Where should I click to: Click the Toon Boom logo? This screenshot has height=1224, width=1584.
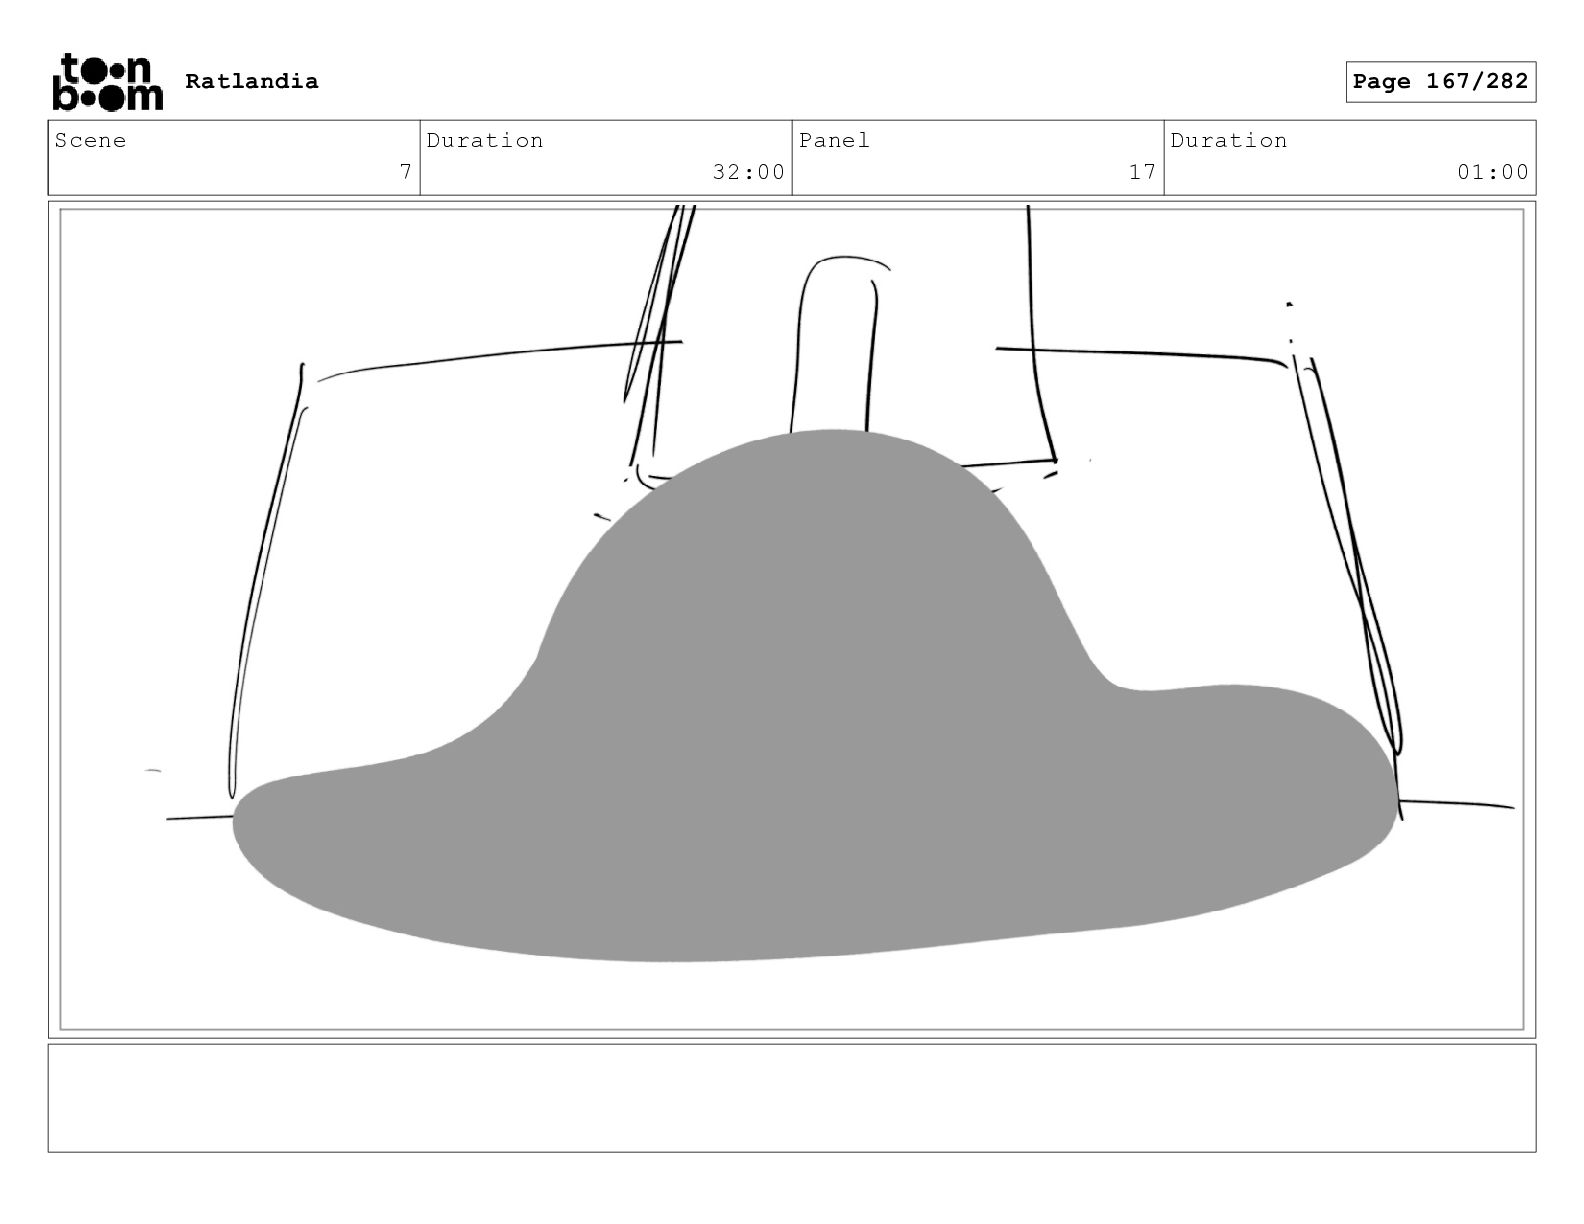(x=107, y=82)
